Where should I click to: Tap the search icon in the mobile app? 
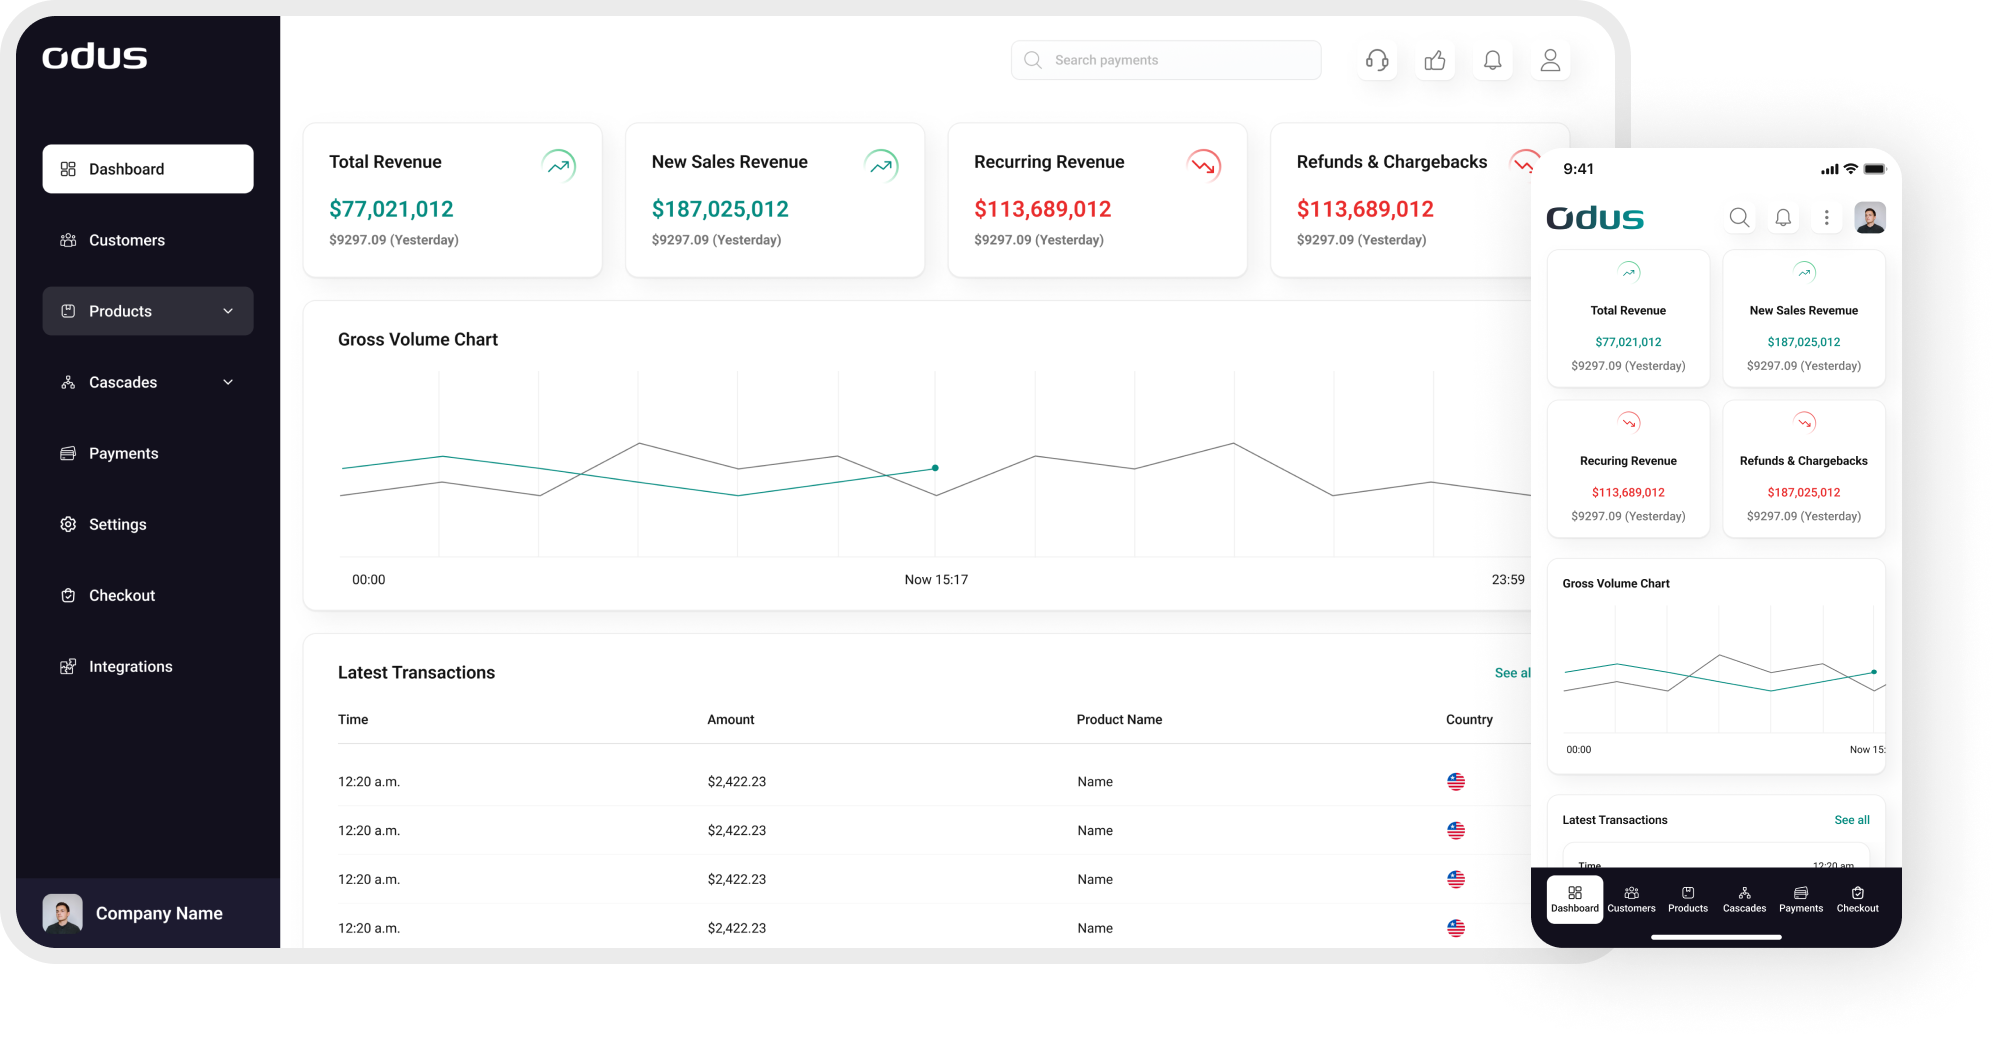[1739, 217]
